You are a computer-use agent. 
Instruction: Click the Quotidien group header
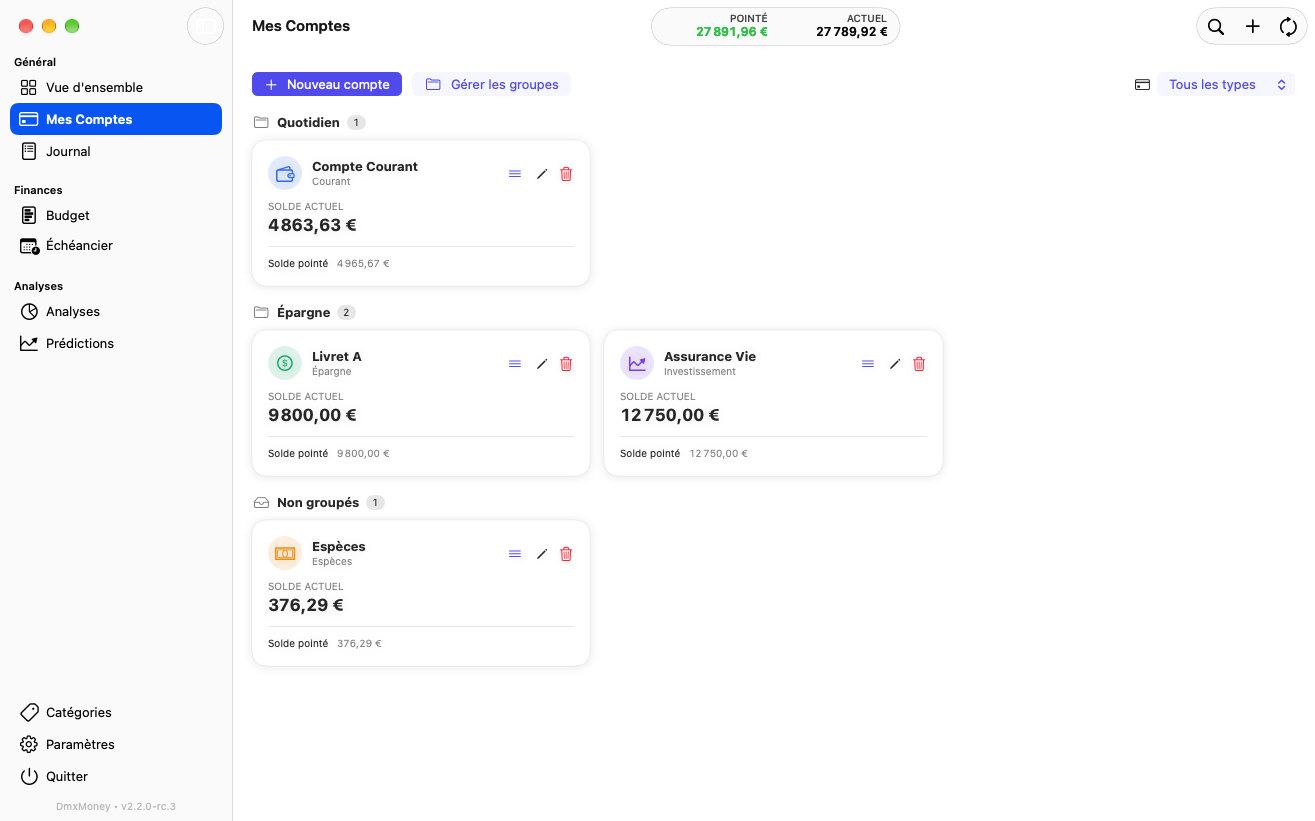309,122
